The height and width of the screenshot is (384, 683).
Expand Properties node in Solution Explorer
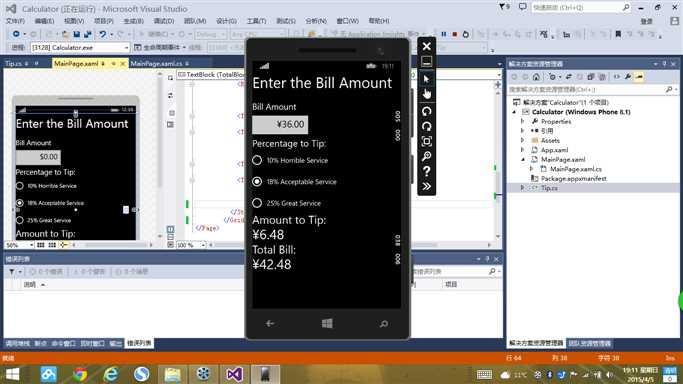tap(522, 121)
